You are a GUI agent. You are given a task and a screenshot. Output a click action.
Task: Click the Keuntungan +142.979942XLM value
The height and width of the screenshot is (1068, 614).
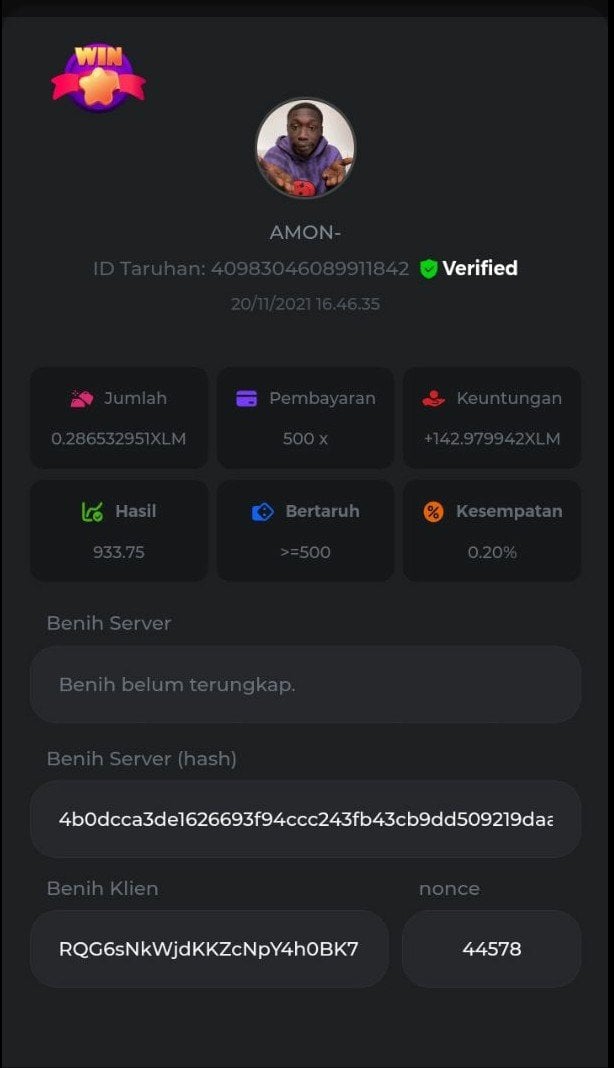point(492,439)
